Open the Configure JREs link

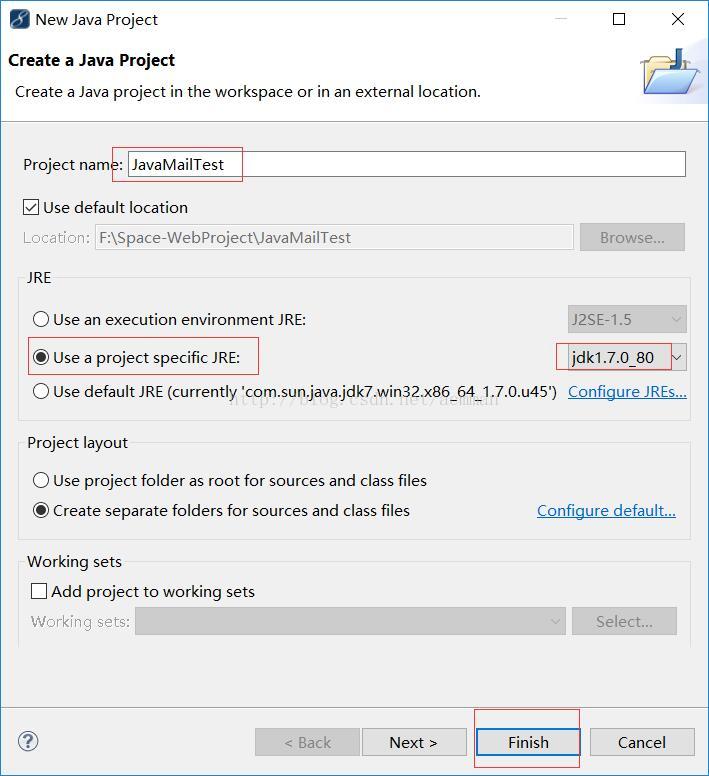[627, 391]
